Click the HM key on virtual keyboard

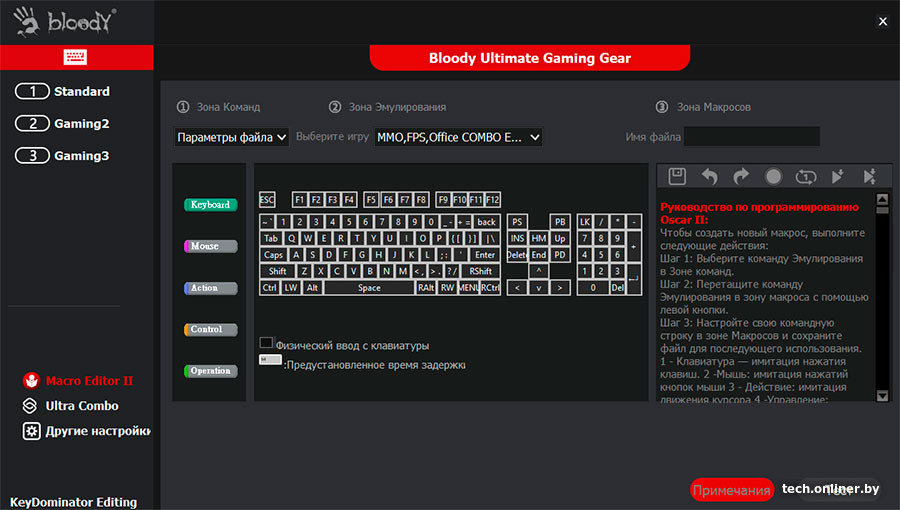538,238
